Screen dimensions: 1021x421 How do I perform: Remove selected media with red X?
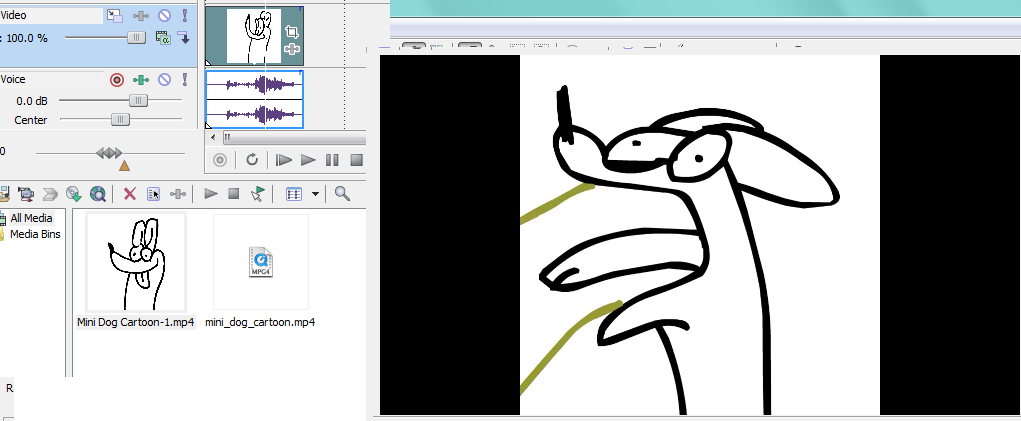point(129,194)
